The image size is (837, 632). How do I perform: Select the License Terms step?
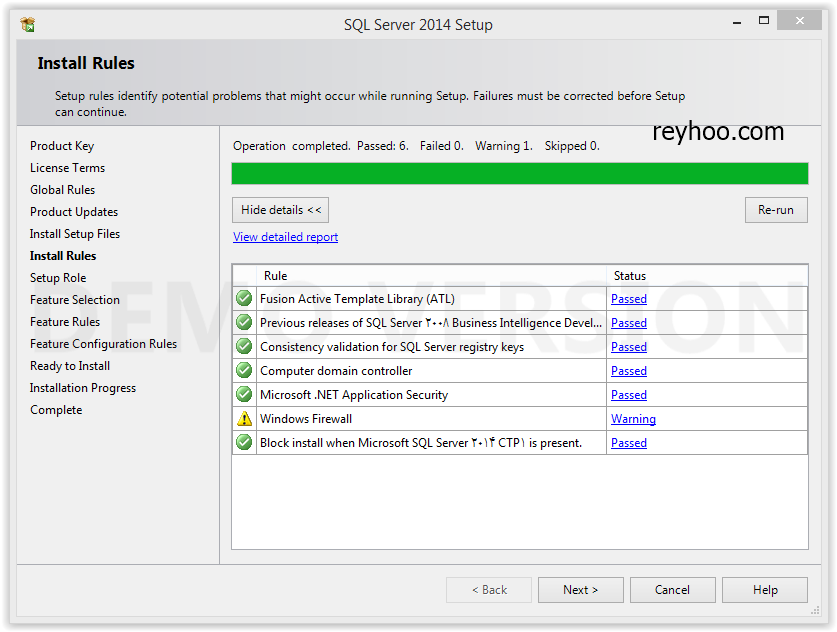[x=67, y=168]
